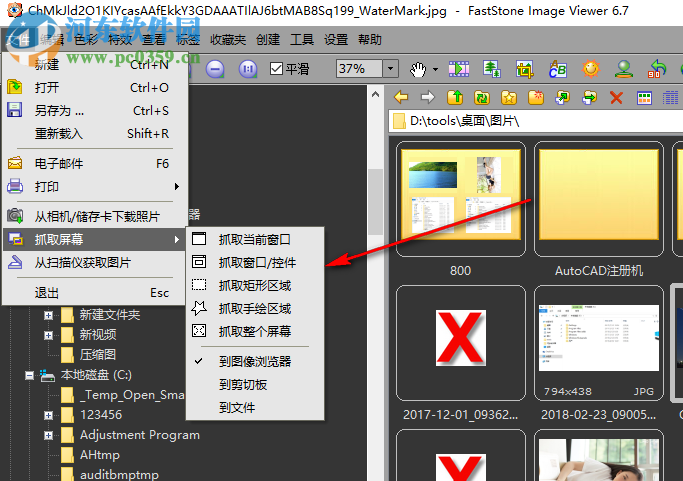The image size is (683, 481).
Task: Select the _Temp_Open_Sma folder in tree
Action: pyautogui.click(x=123, y=395)
